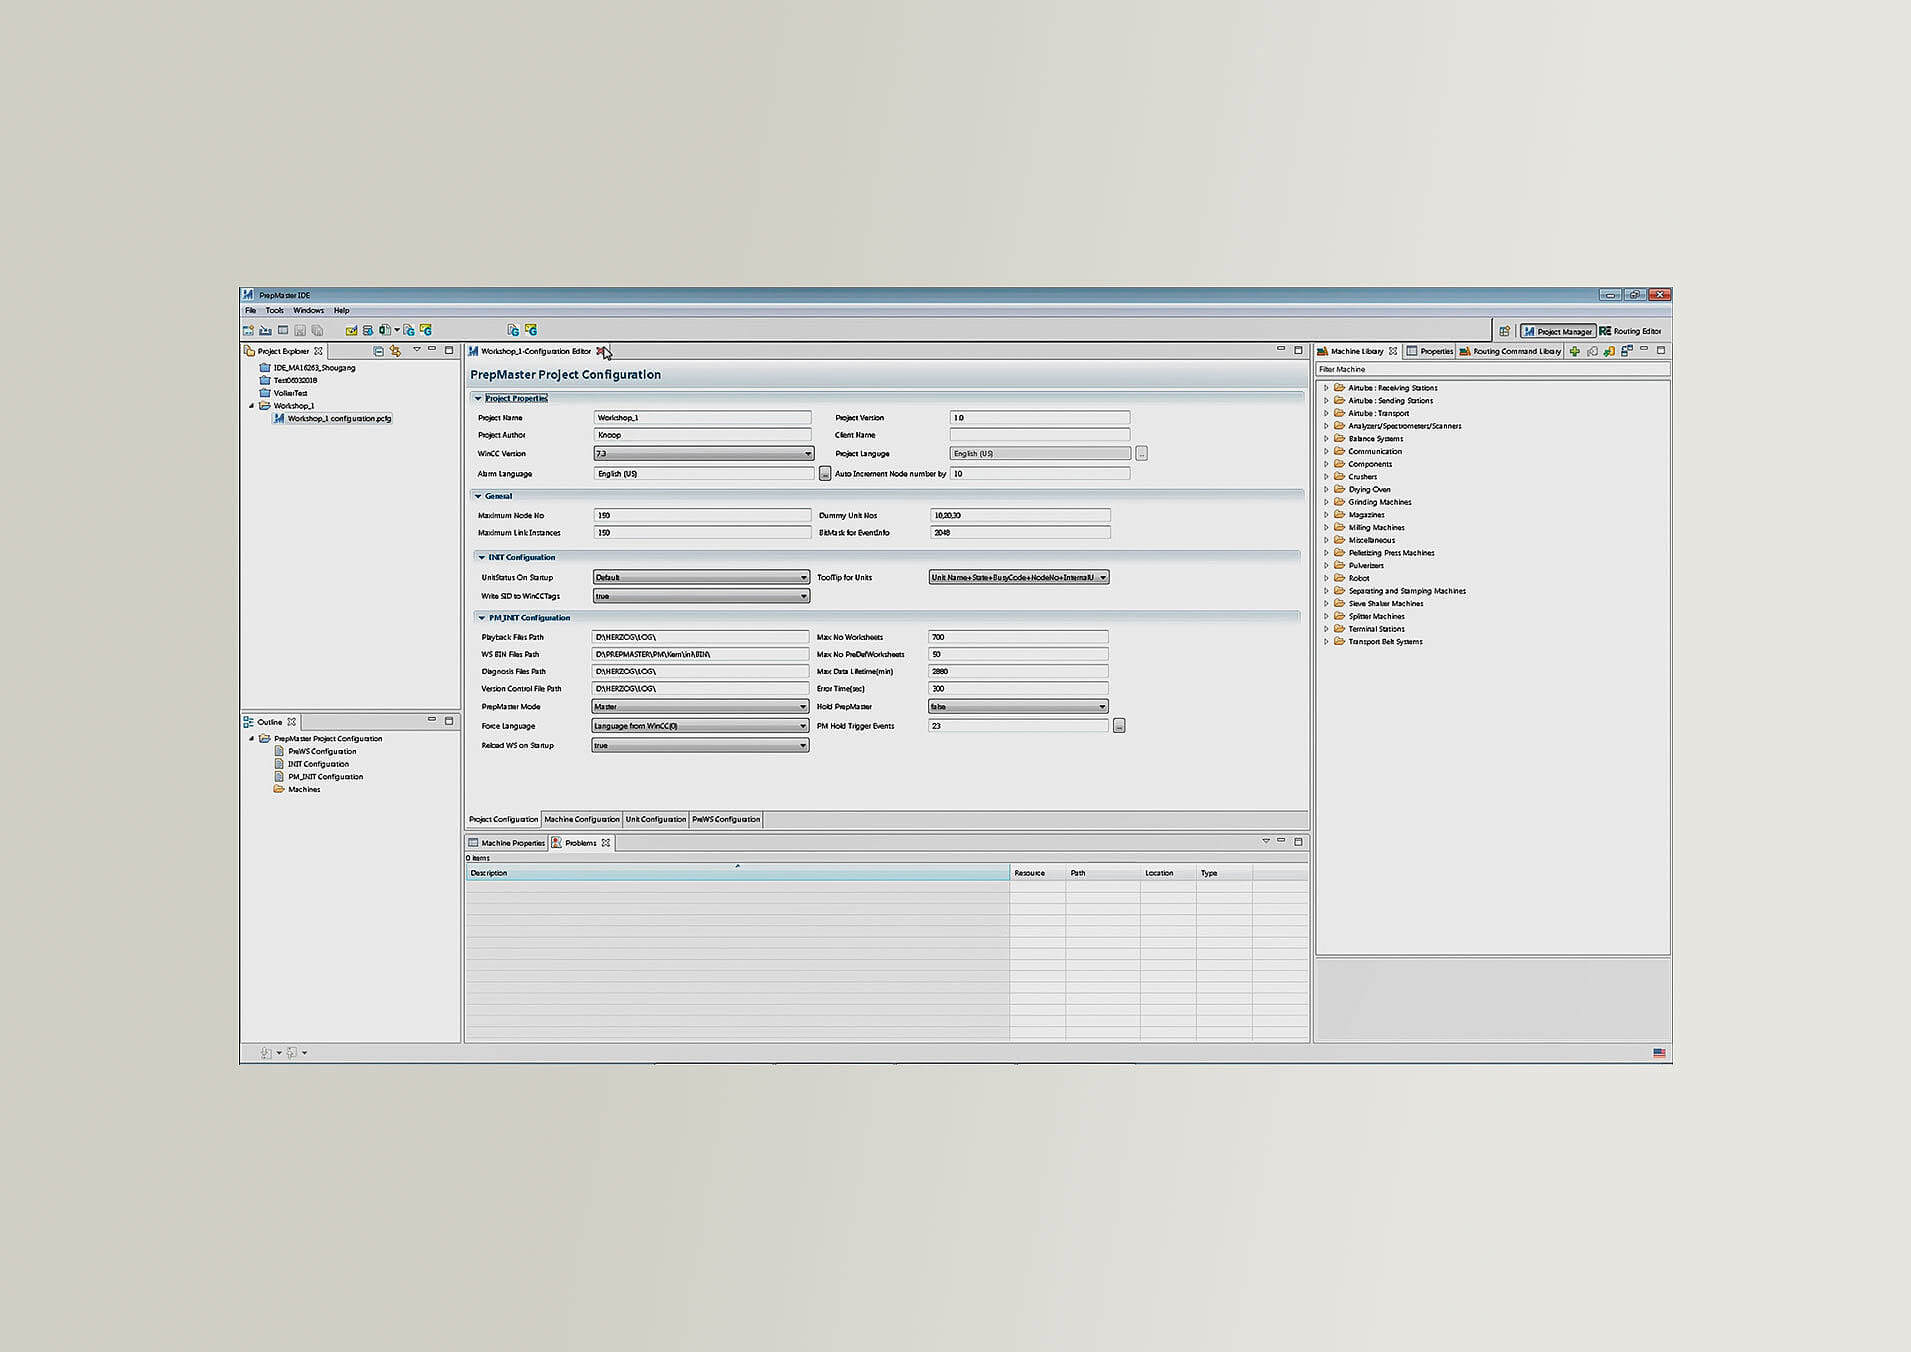Screen dimensions: 1911x1352
Task: Click the browse button next to Project Language
Action: pyautogui.click(x=1141, y=454)
